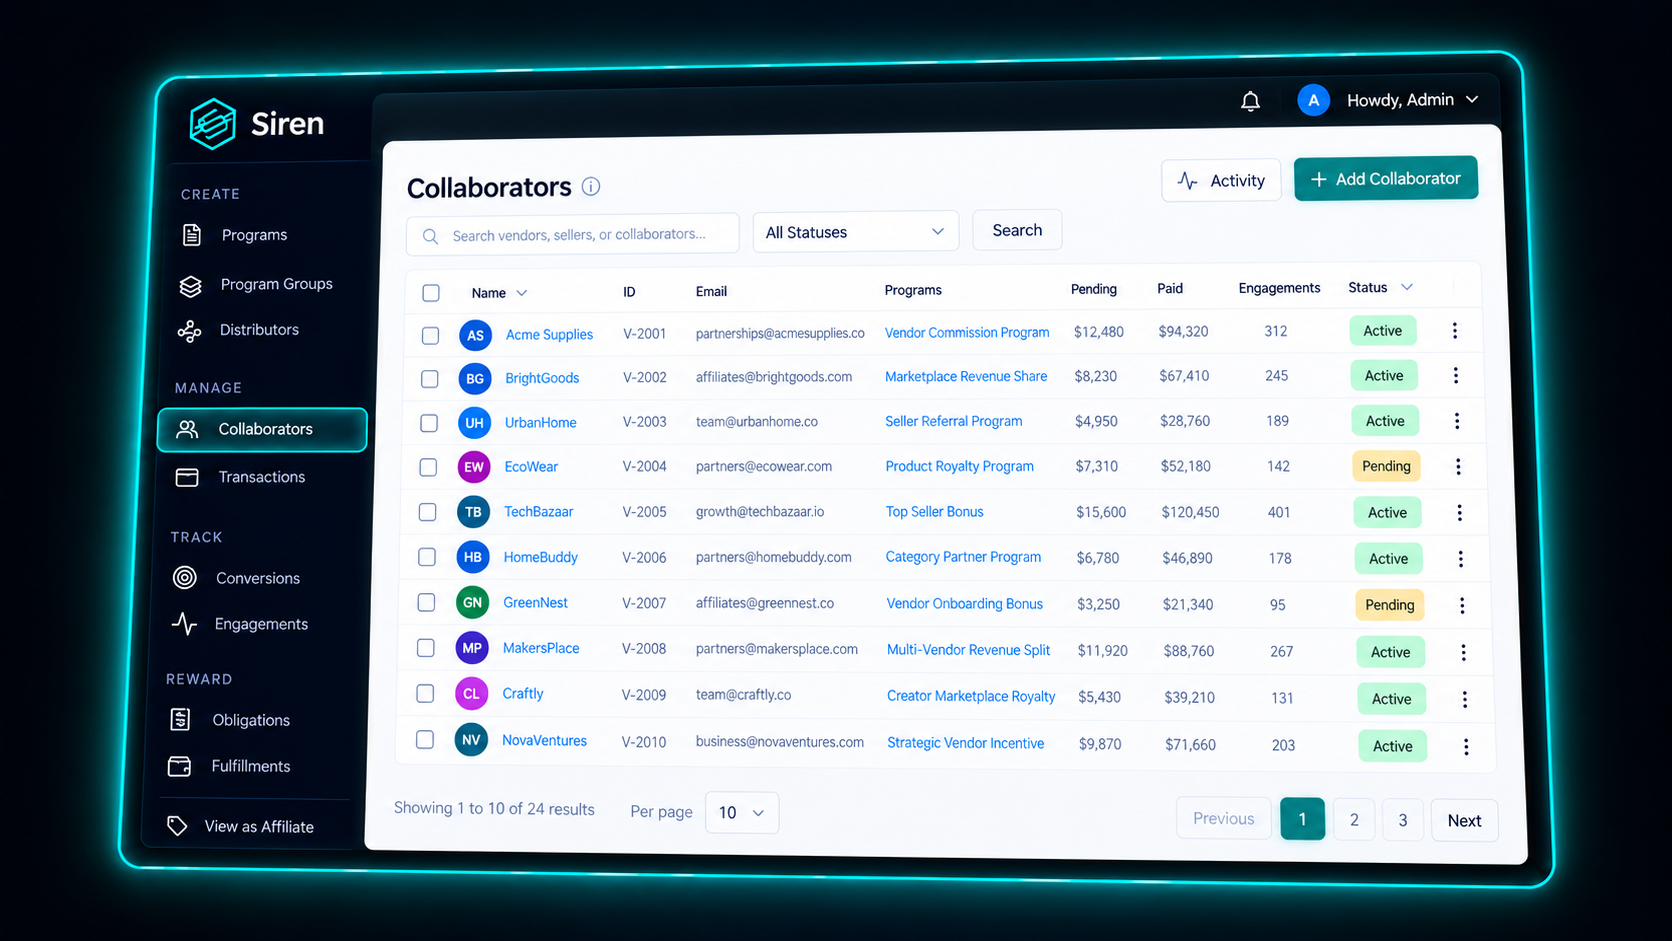Open the notifications bell
Screen dimensions: 1672x941
[1250, 101]
